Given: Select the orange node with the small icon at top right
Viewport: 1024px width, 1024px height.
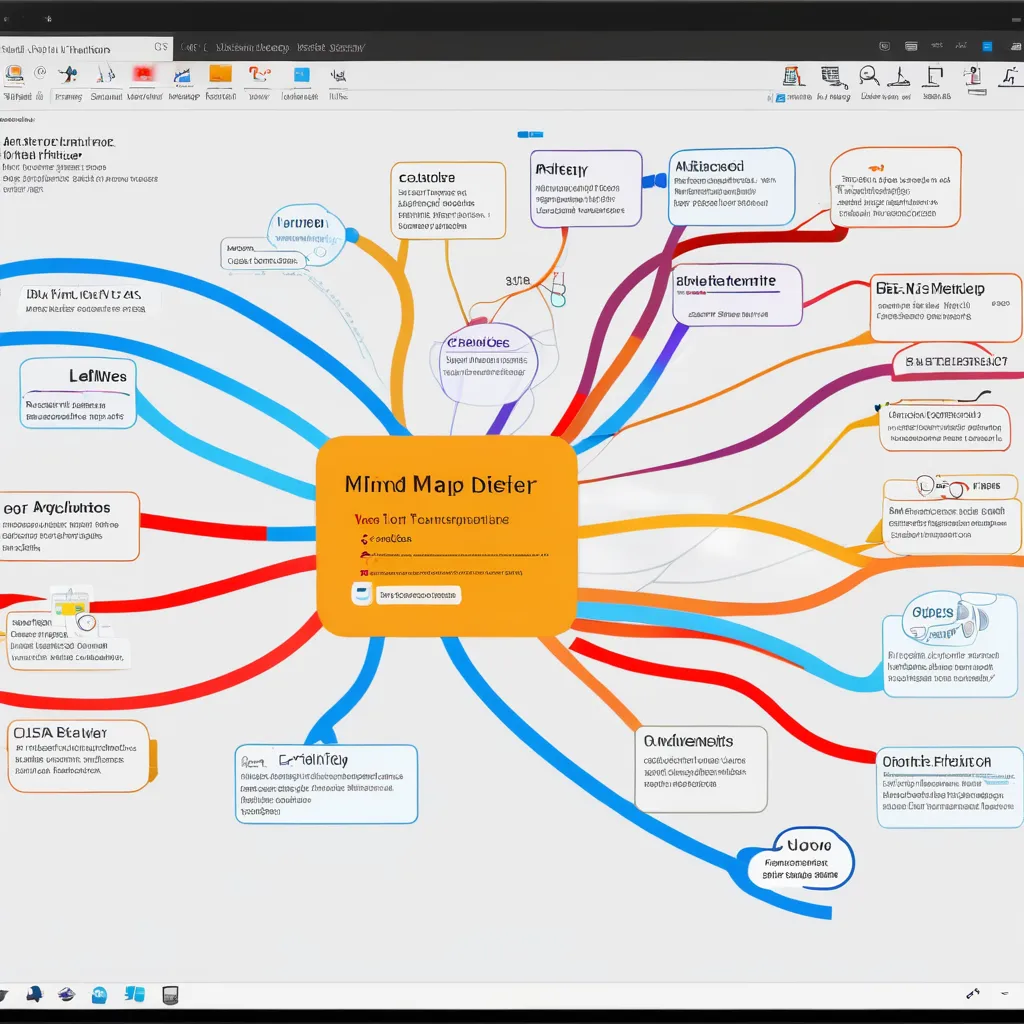Looking at the screenshot, I should 895,187.
